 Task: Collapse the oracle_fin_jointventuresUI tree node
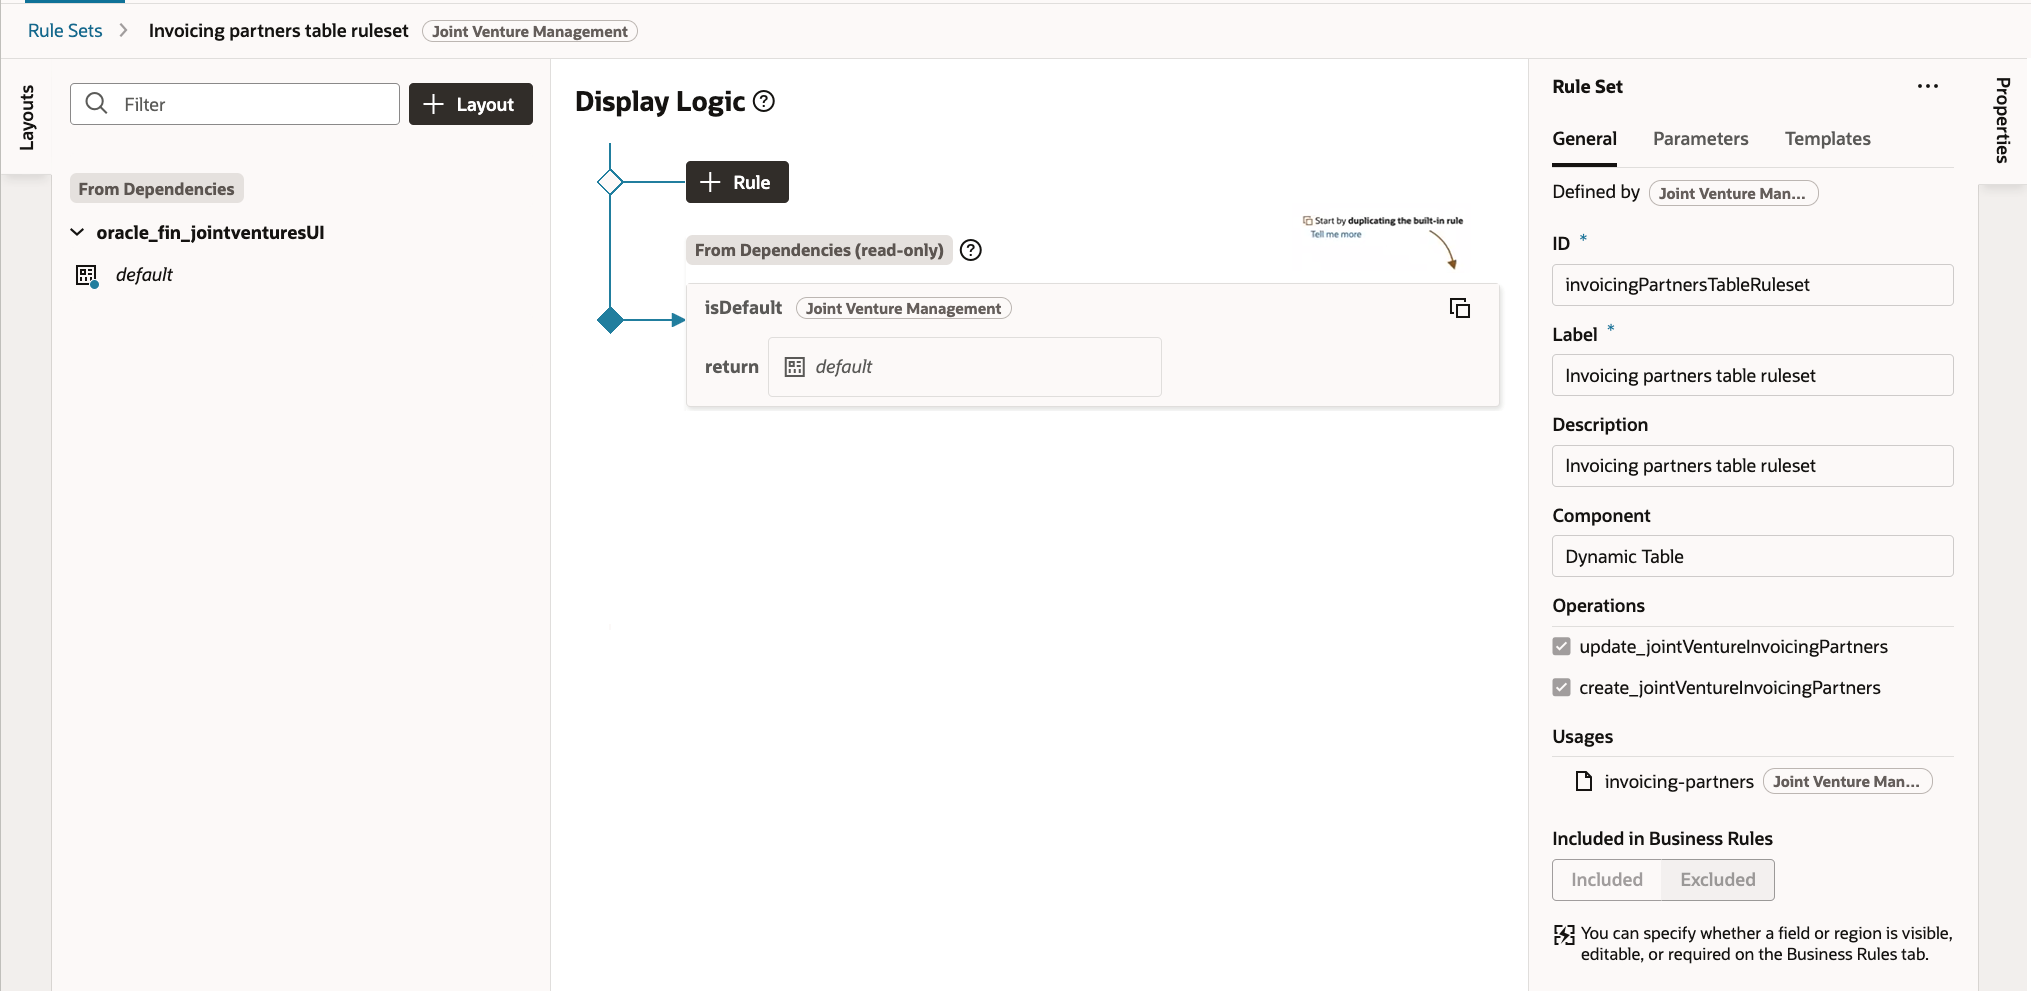77,232
